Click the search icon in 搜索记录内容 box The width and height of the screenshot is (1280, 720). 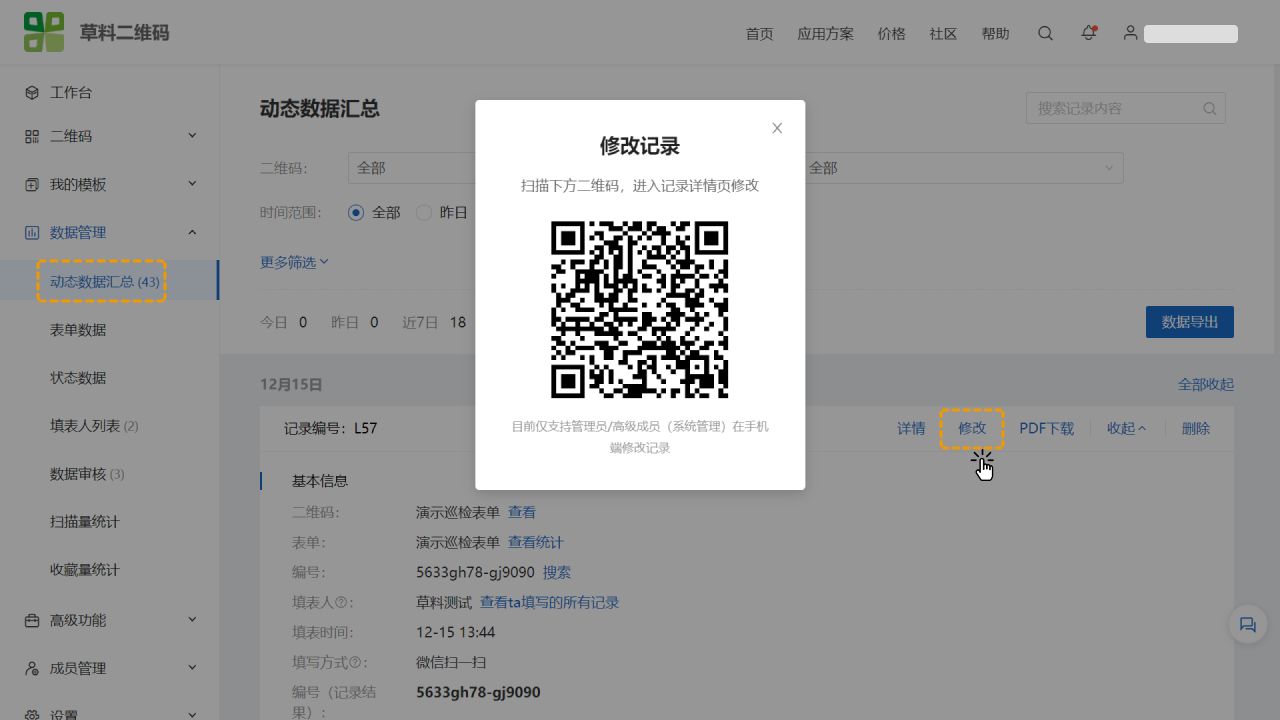1210,108
